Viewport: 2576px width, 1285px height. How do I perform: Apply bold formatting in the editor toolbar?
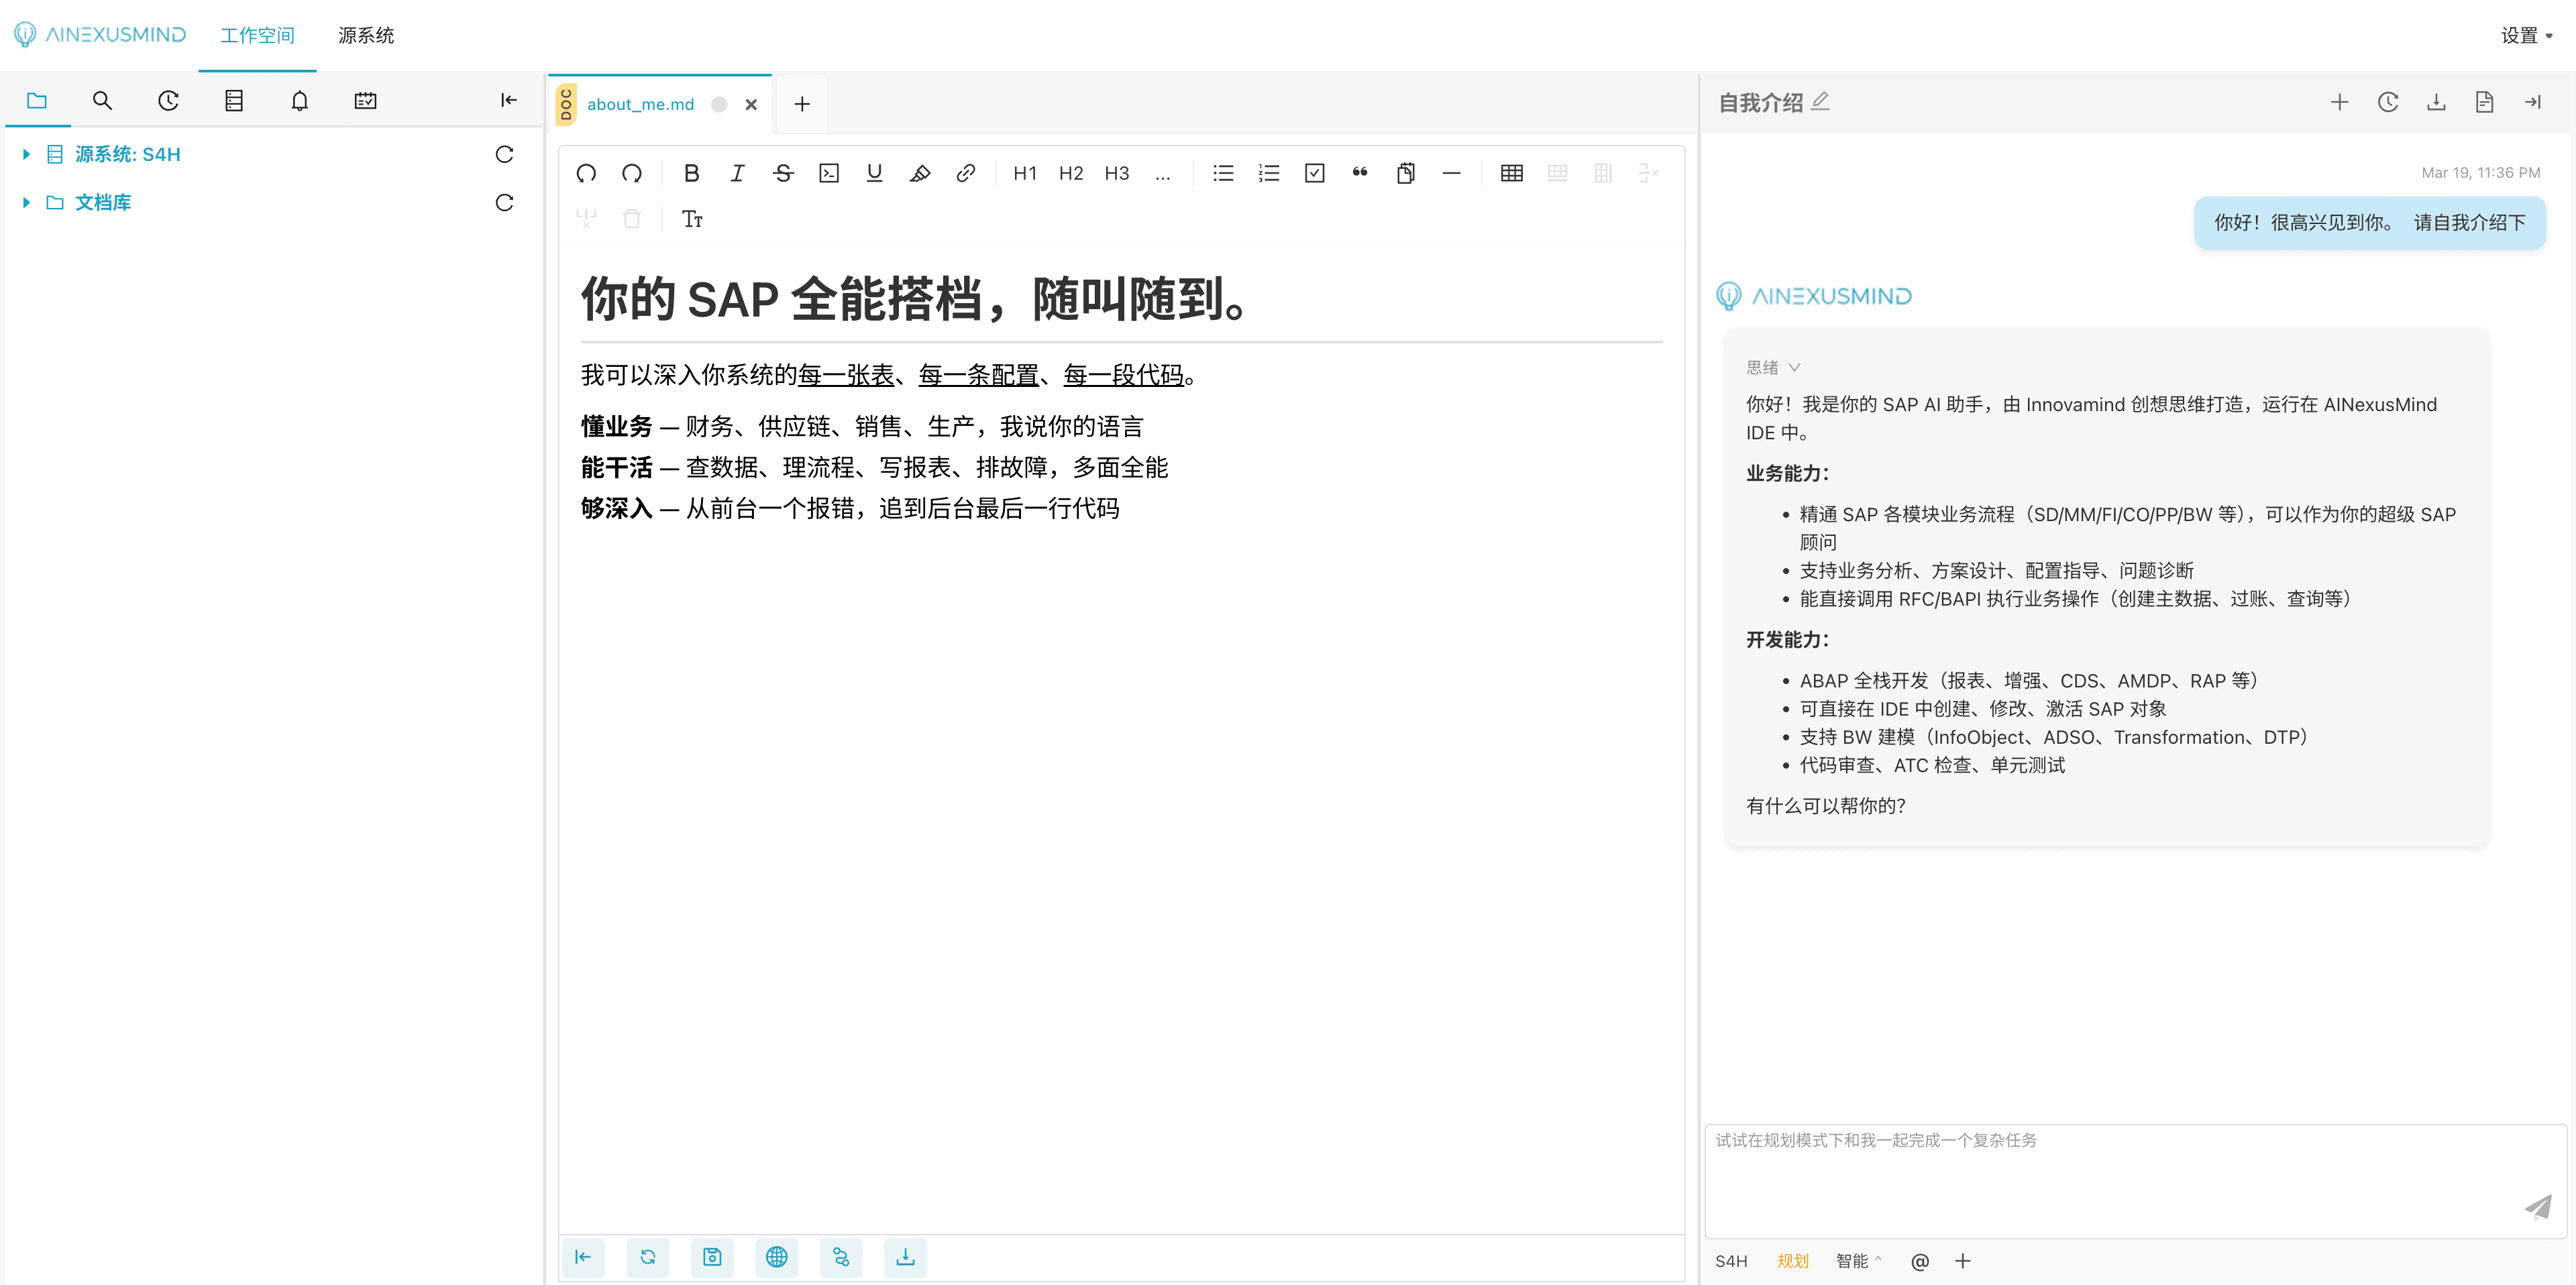click(691, 173)
